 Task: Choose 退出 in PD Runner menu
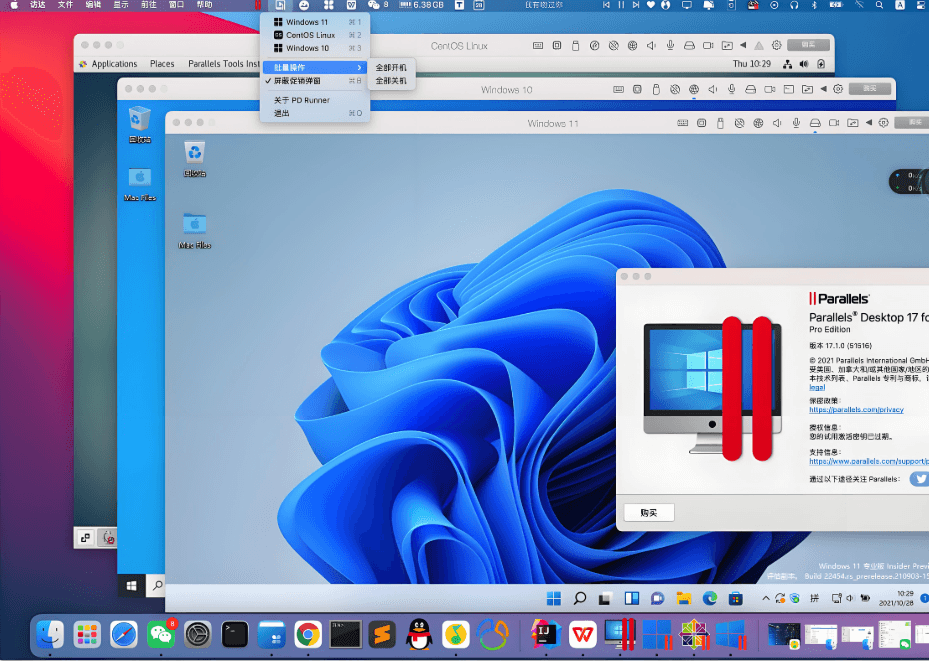click(x=315, y=113)
